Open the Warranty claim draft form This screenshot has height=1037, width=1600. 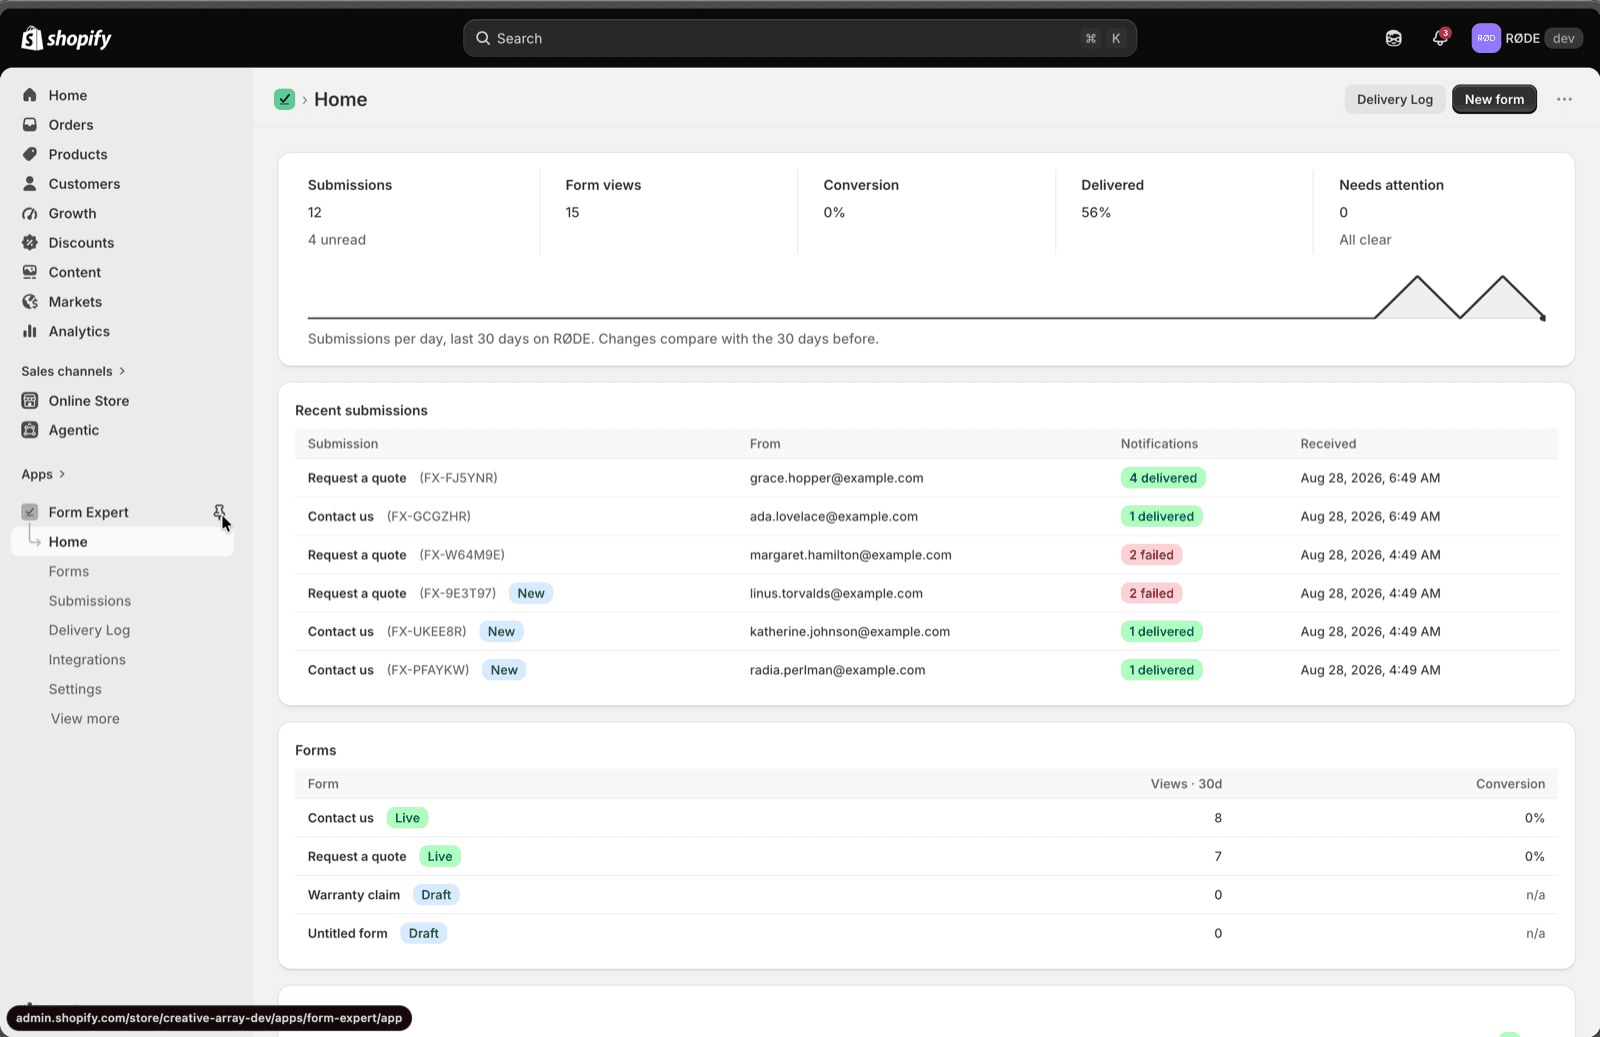[x=926, y=895]
